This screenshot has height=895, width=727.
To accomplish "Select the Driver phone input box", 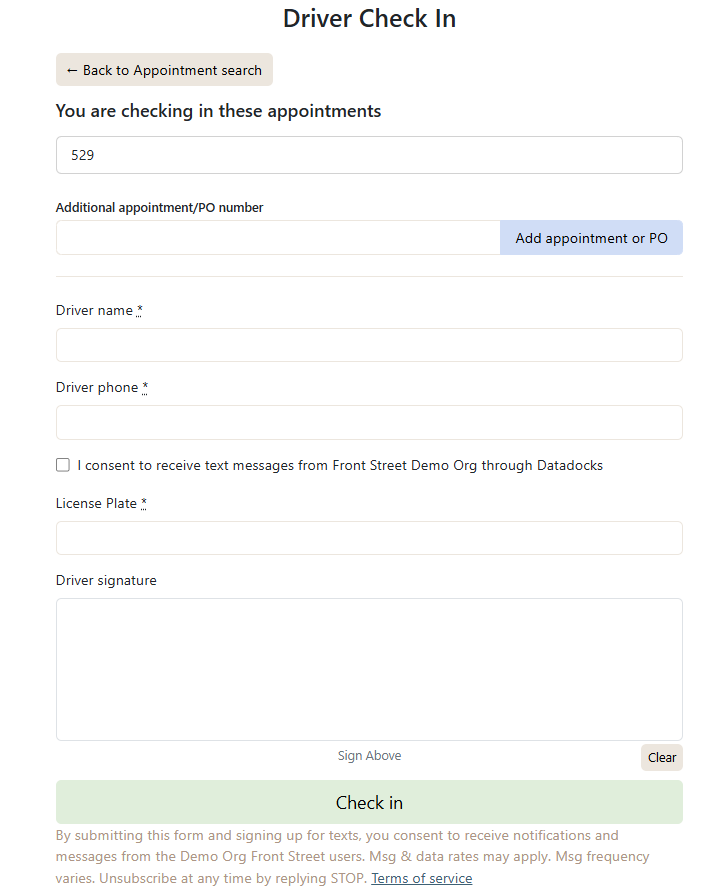I will [369, 422].
